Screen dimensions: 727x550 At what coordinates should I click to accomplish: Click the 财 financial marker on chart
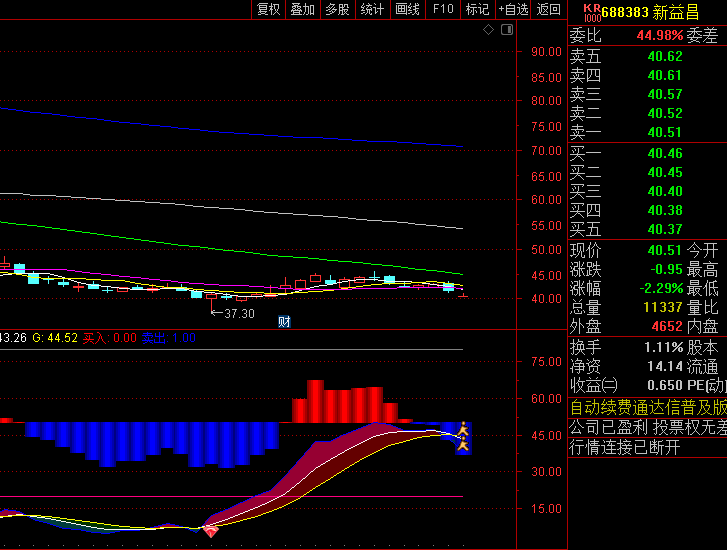coord(284,321)
